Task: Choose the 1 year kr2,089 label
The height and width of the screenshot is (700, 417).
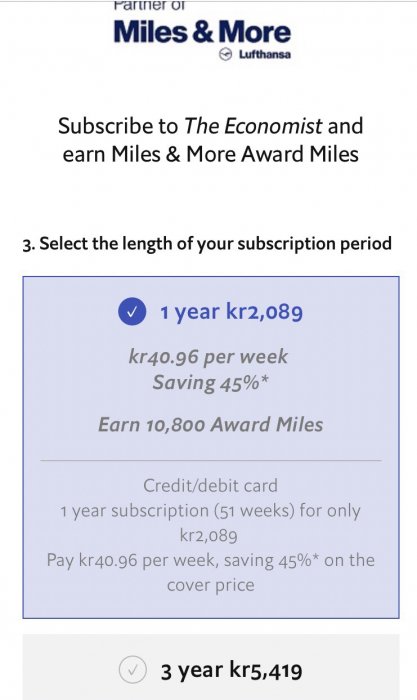Action: coord(231,312)
